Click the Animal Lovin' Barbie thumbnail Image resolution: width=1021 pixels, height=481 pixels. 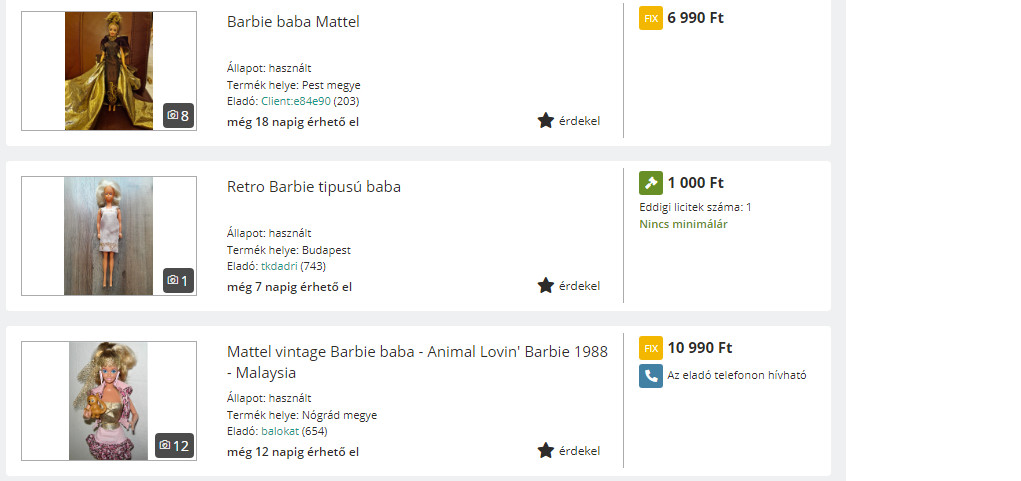108,400
